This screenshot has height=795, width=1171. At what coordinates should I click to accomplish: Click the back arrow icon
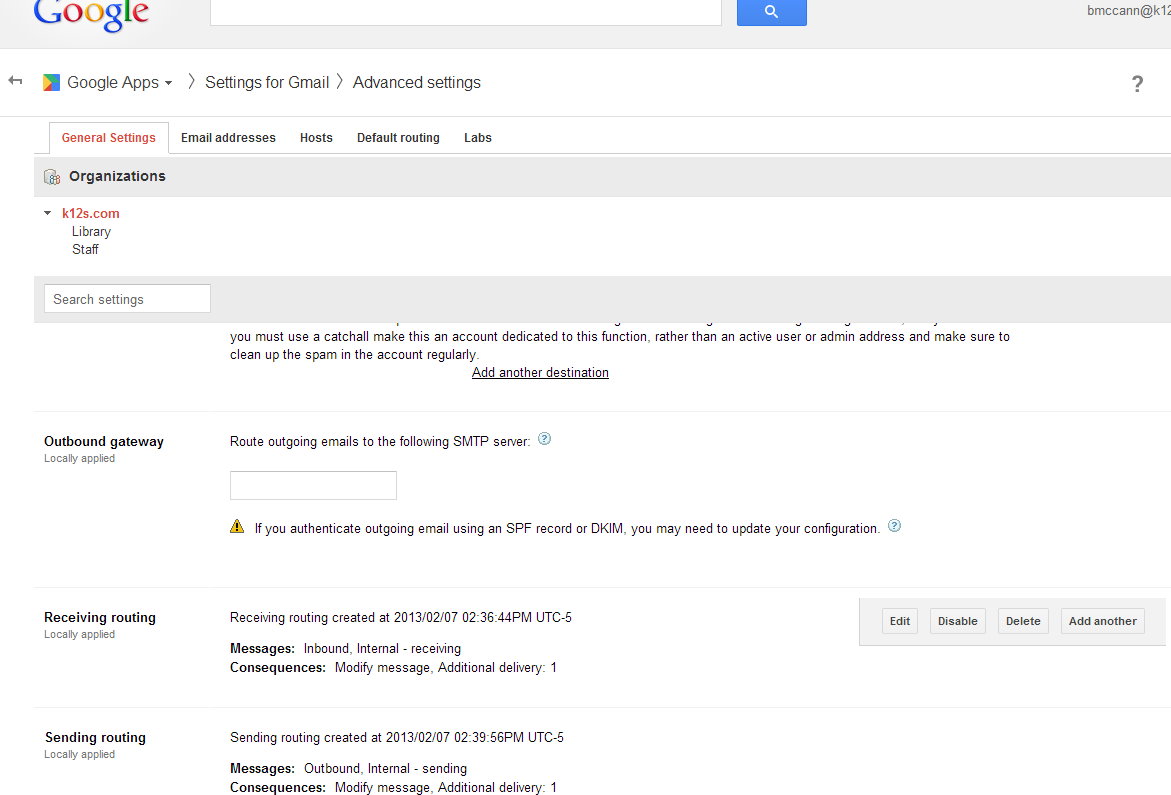point(15,81)
